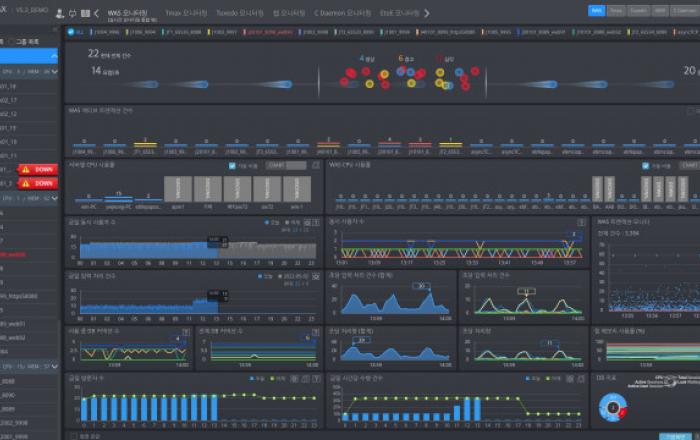Click the upper red DOWN alert badge
Screen dimensions: 700x440
pos(38,170)
